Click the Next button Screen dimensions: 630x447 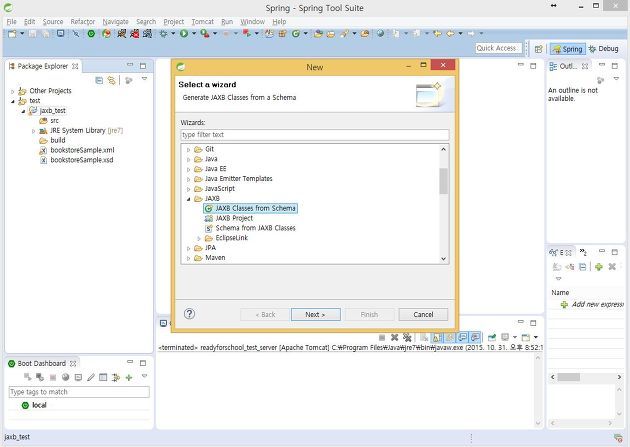[315, 314]
